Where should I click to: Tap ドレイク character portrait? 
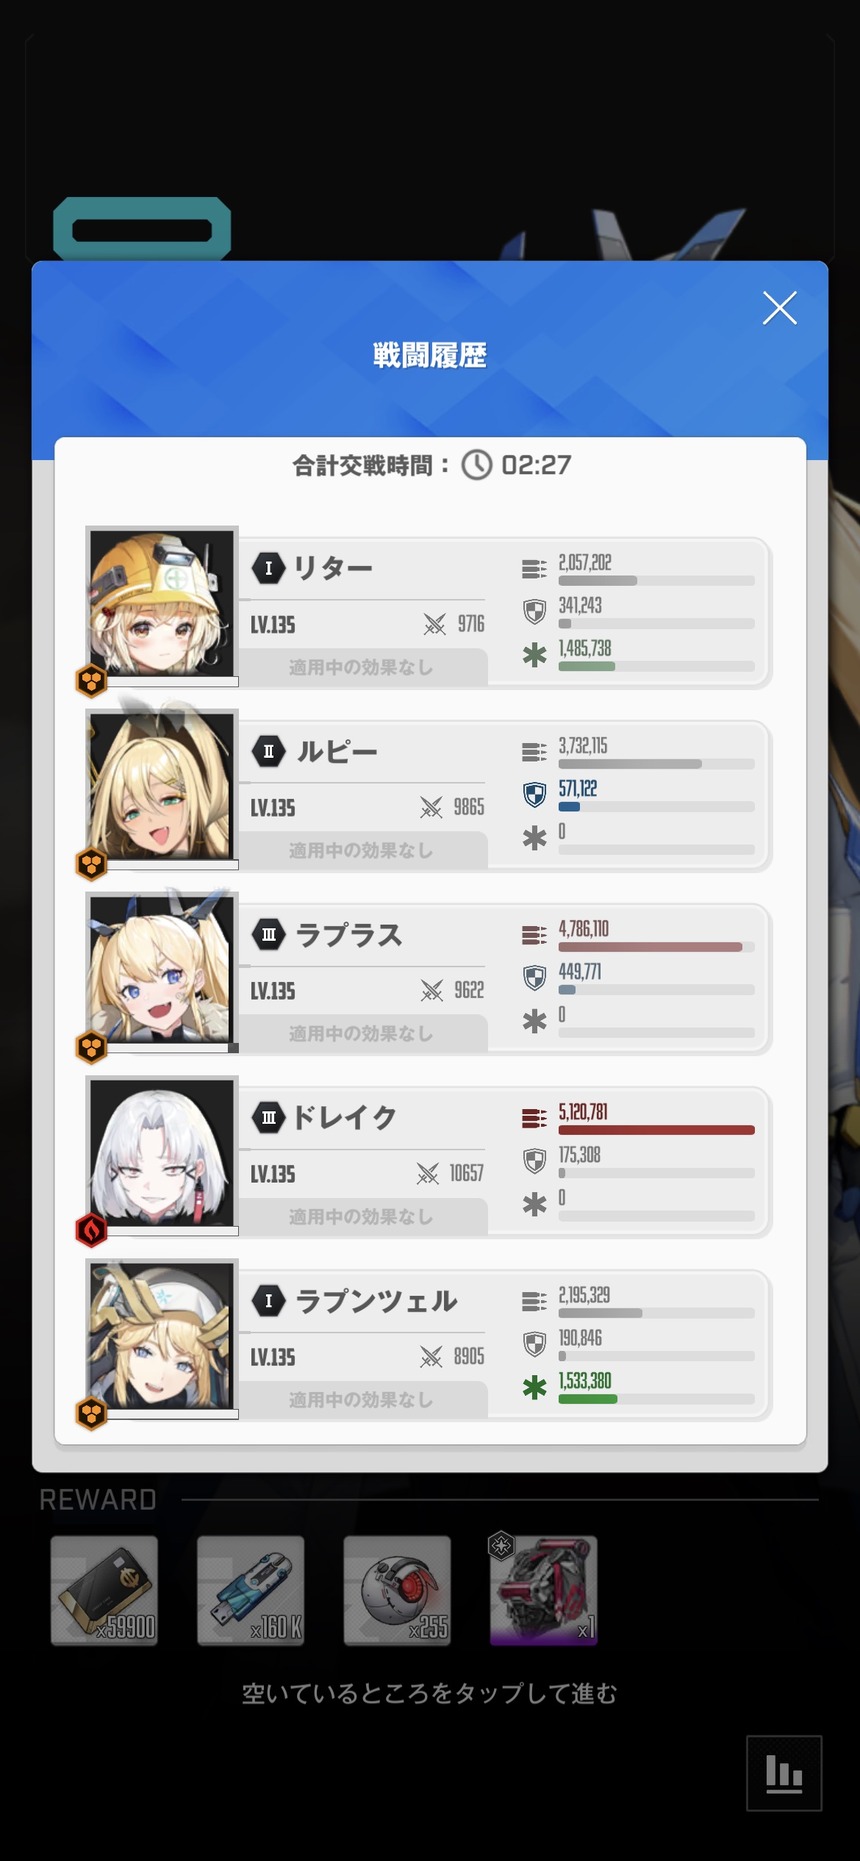162,1152
